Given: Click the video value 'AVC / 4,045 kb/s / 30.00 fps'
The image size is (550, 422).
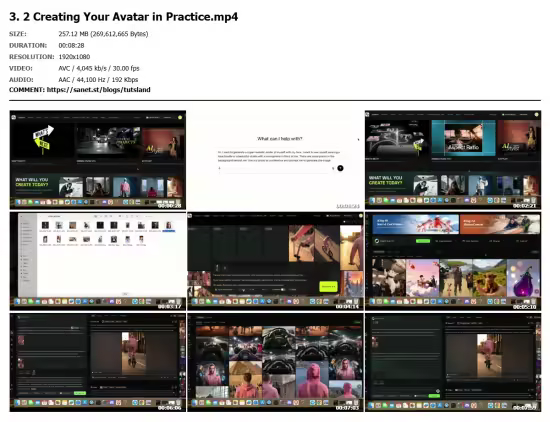Looking at the screenshot, I should [99, 68].
